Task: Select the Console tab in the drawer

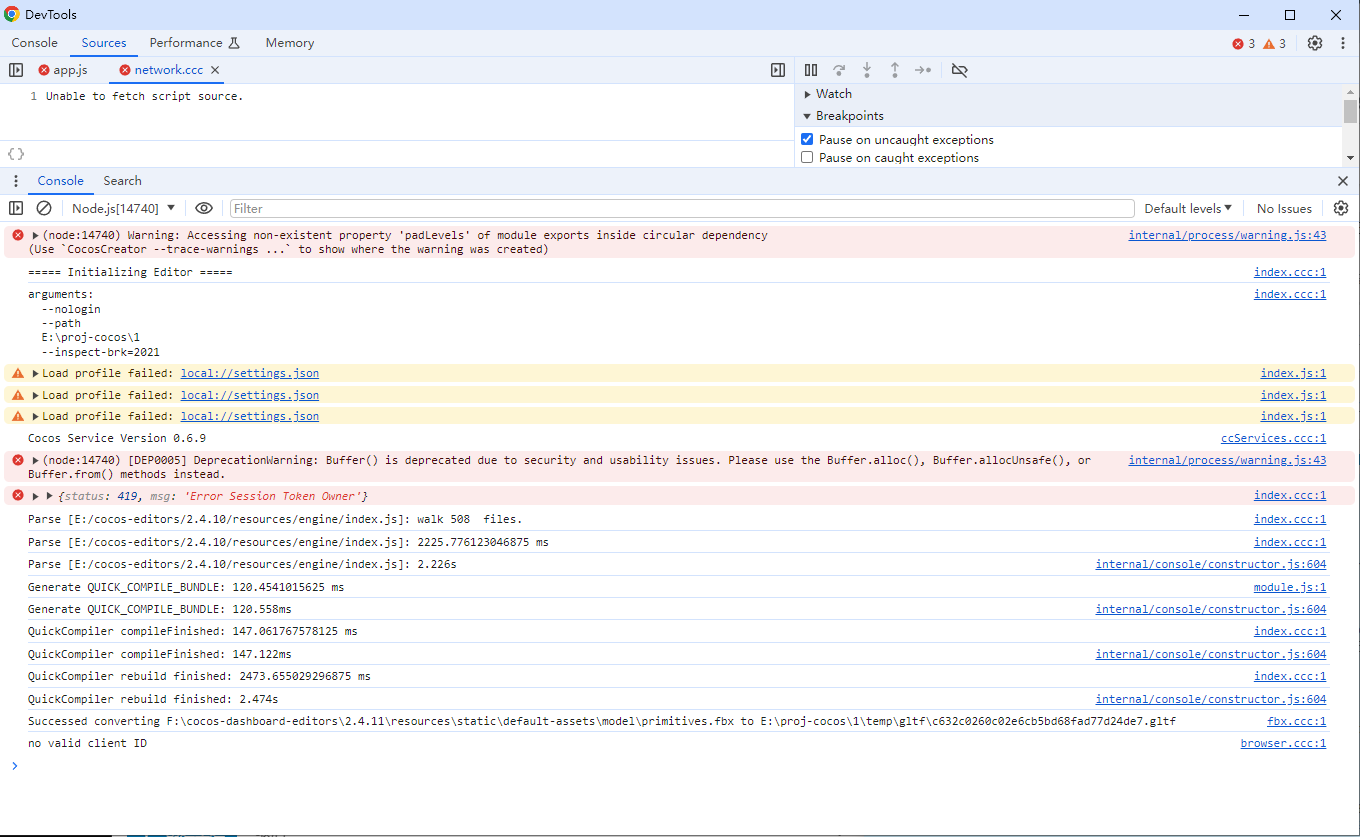Action: click(x=61, y=181)
